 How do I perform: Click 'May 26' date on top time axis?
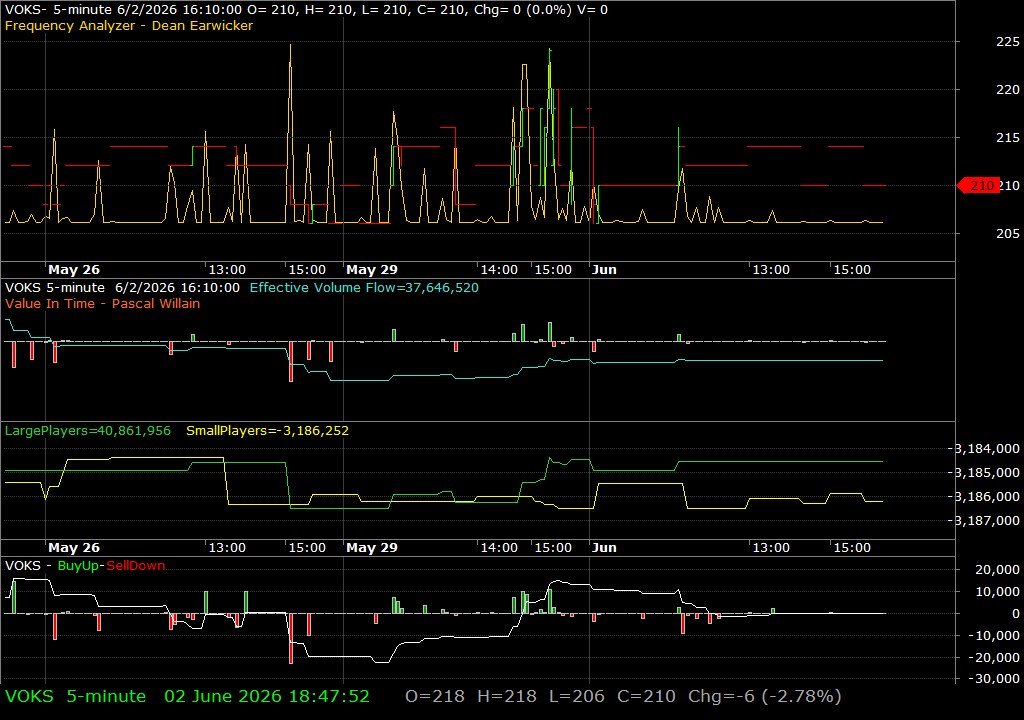coord(74,270)
